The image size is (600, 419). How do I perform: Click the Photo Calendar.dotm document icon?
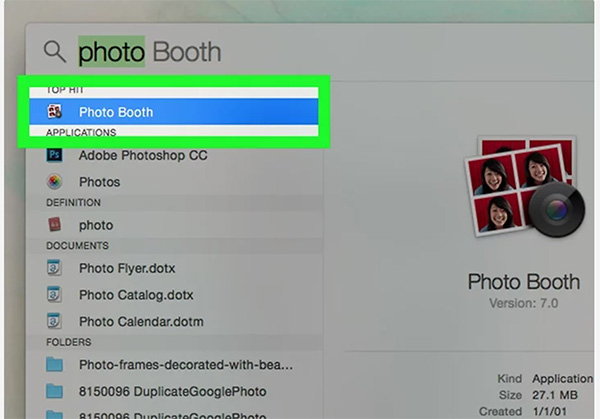(54, 321)
